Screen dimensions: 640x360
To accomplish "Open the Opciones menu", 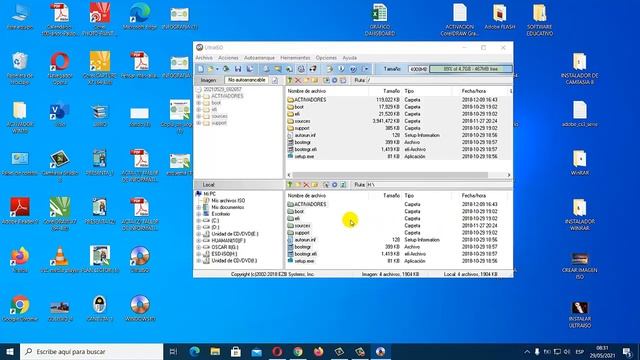I will [x=326, y=58].
